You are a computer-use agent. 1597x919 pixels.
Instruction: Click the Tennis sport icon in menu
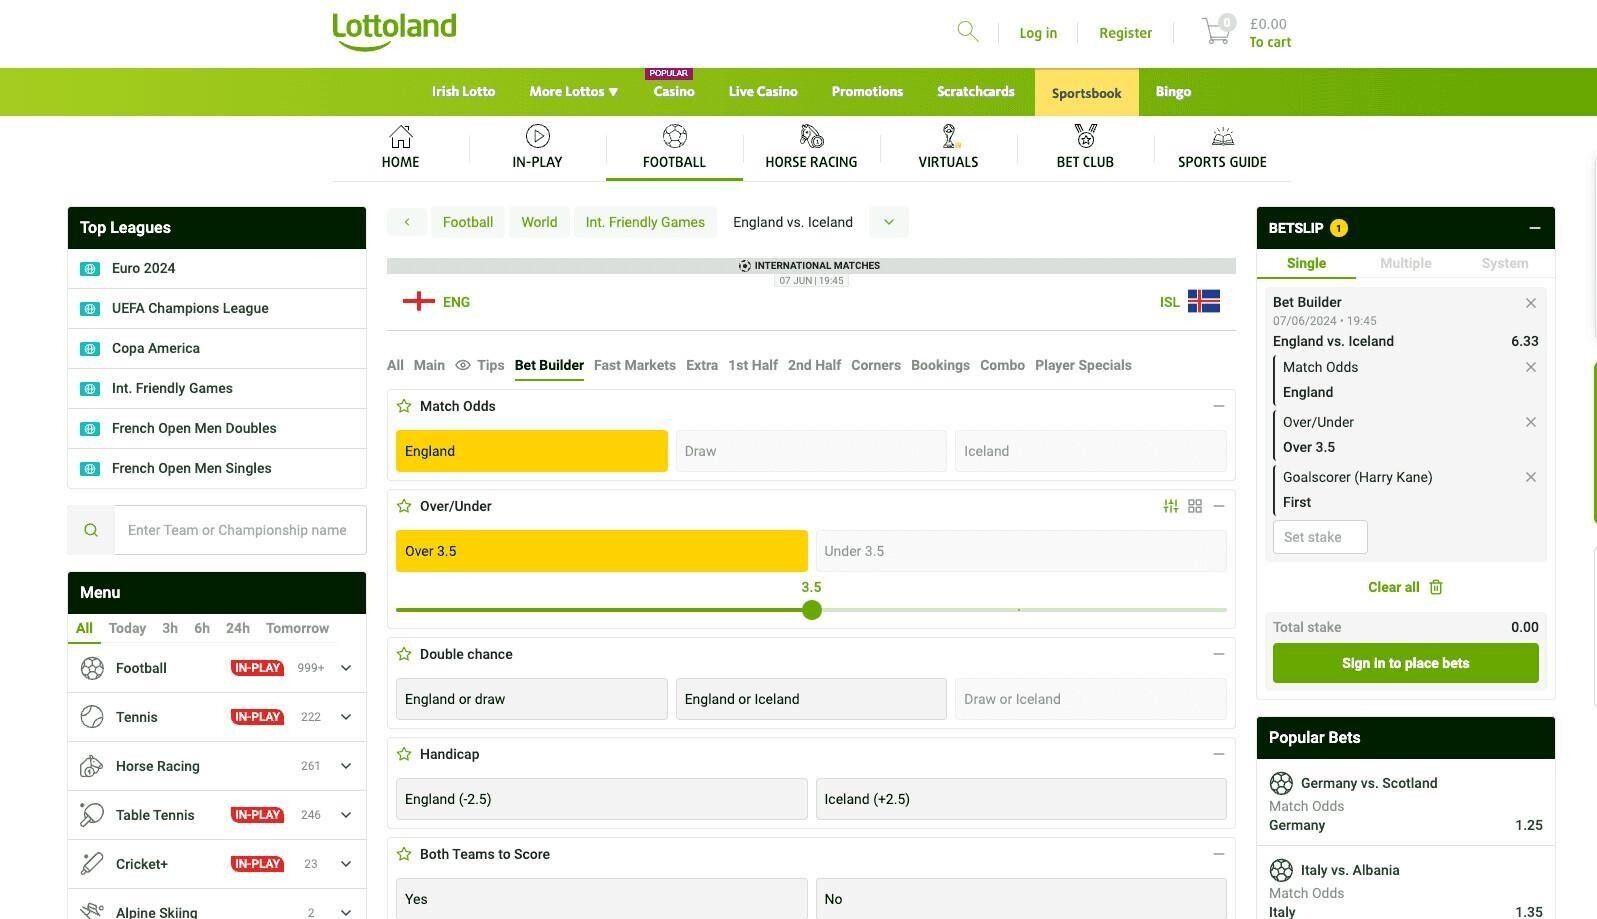[x=92, y=717]
